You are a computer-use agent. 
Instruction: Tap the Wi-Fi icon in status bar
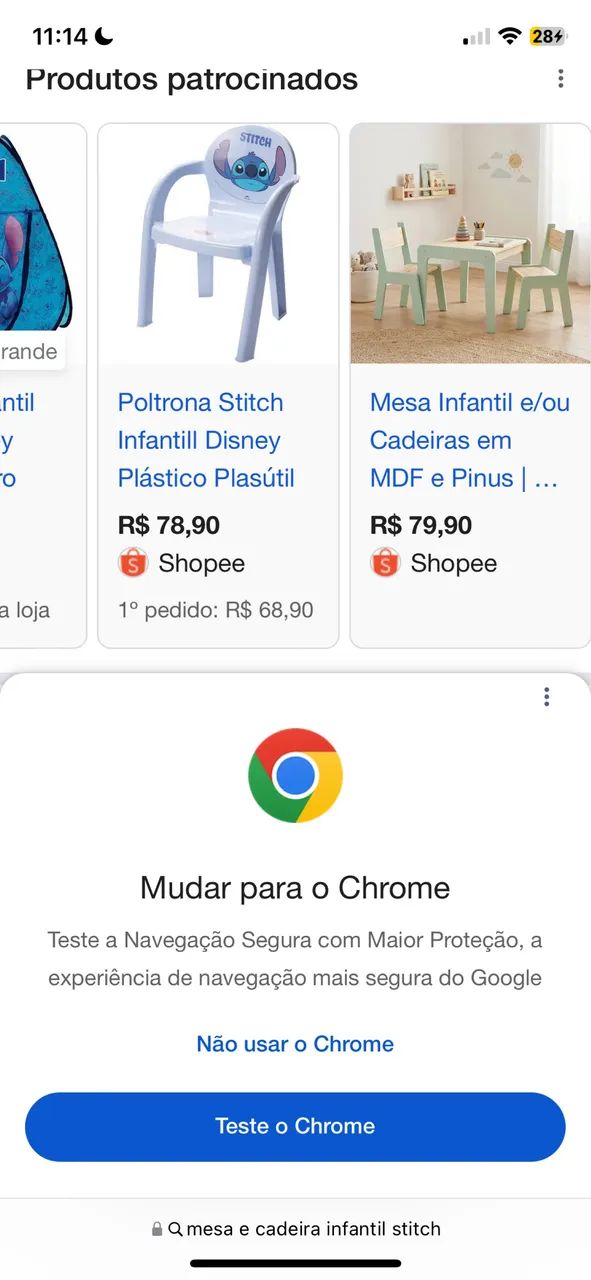[x=510, y=37]
